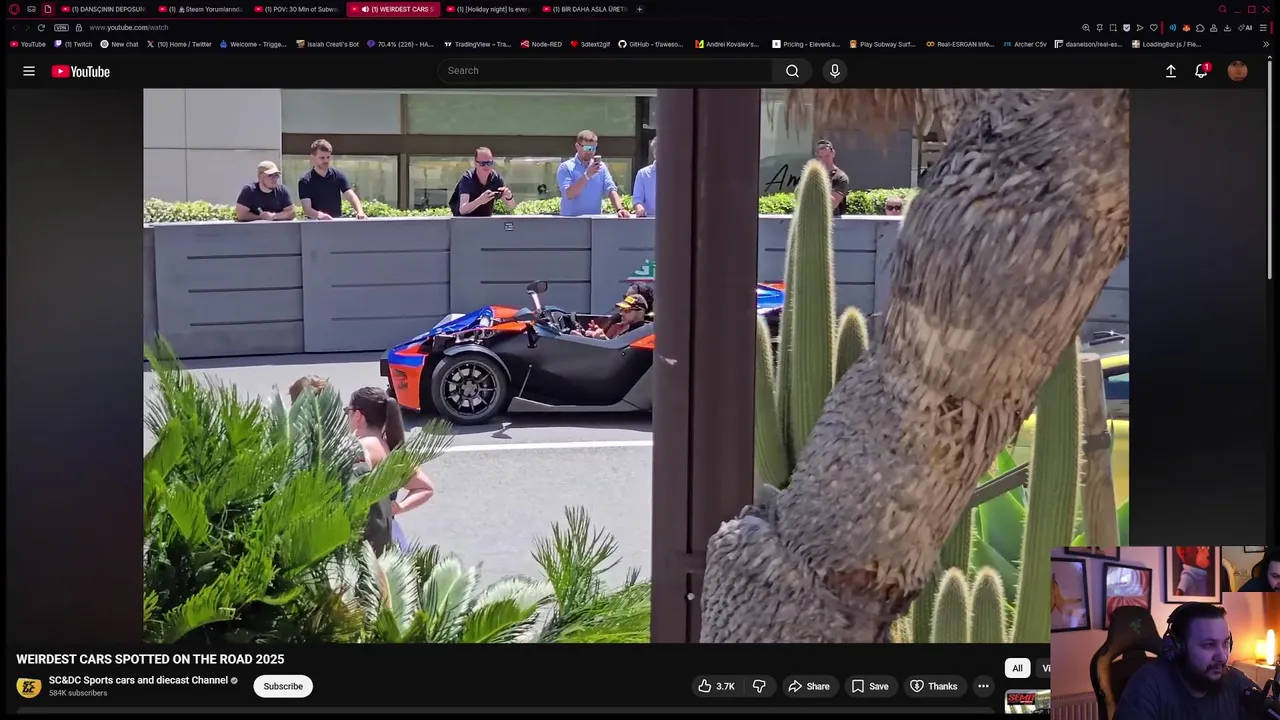Click the search magnifier button
Image resolution: width=1280 pixels, height=720 pixels.
point(792,71)
